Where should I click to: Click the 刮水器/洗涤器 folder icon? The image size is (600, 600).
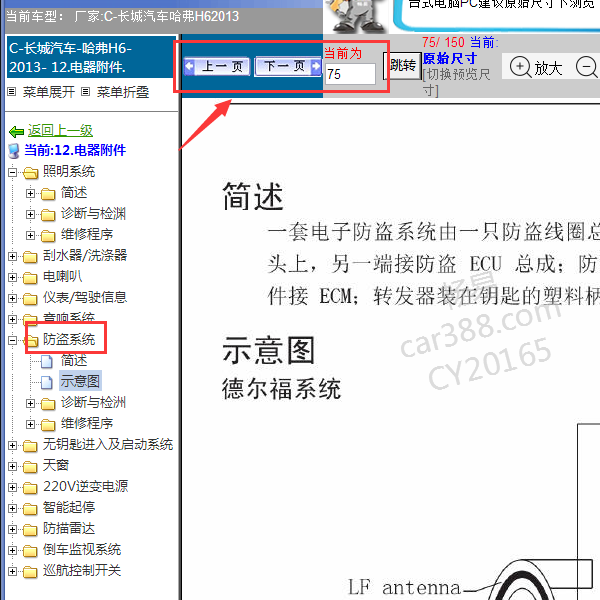(x=30, y=257)
